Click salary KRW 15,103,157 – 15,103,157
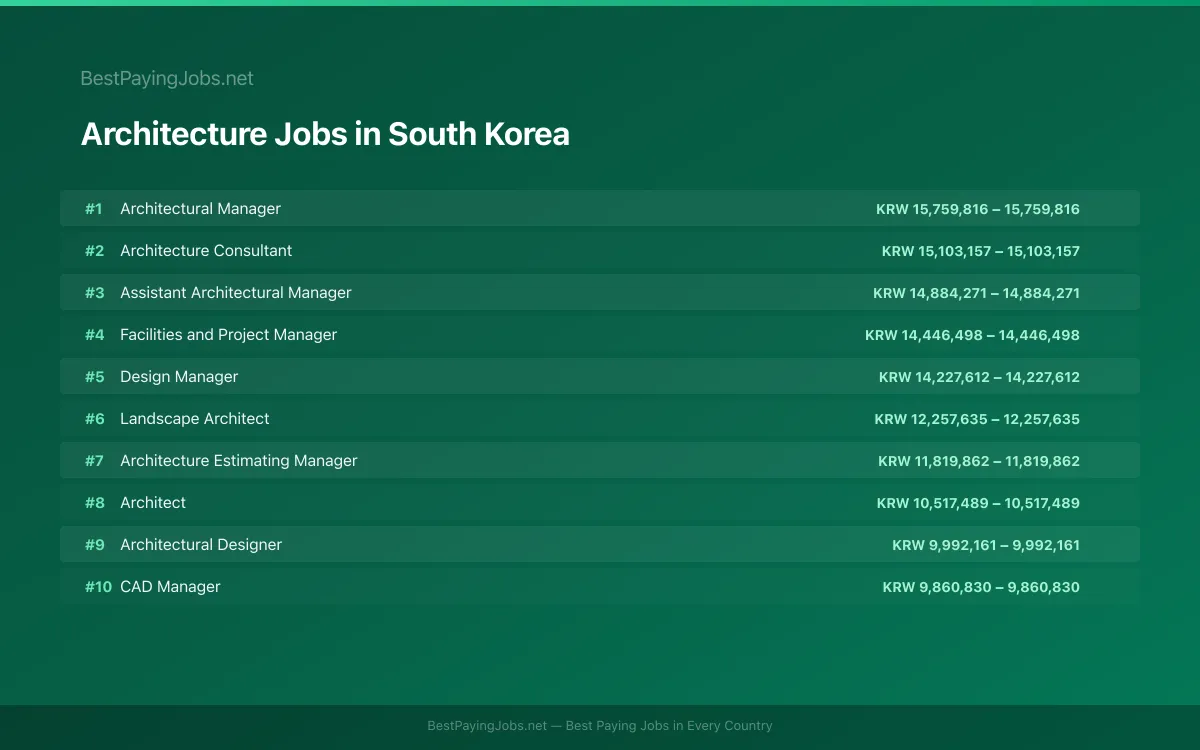1200x750 pixels. (x=981, y=251)
